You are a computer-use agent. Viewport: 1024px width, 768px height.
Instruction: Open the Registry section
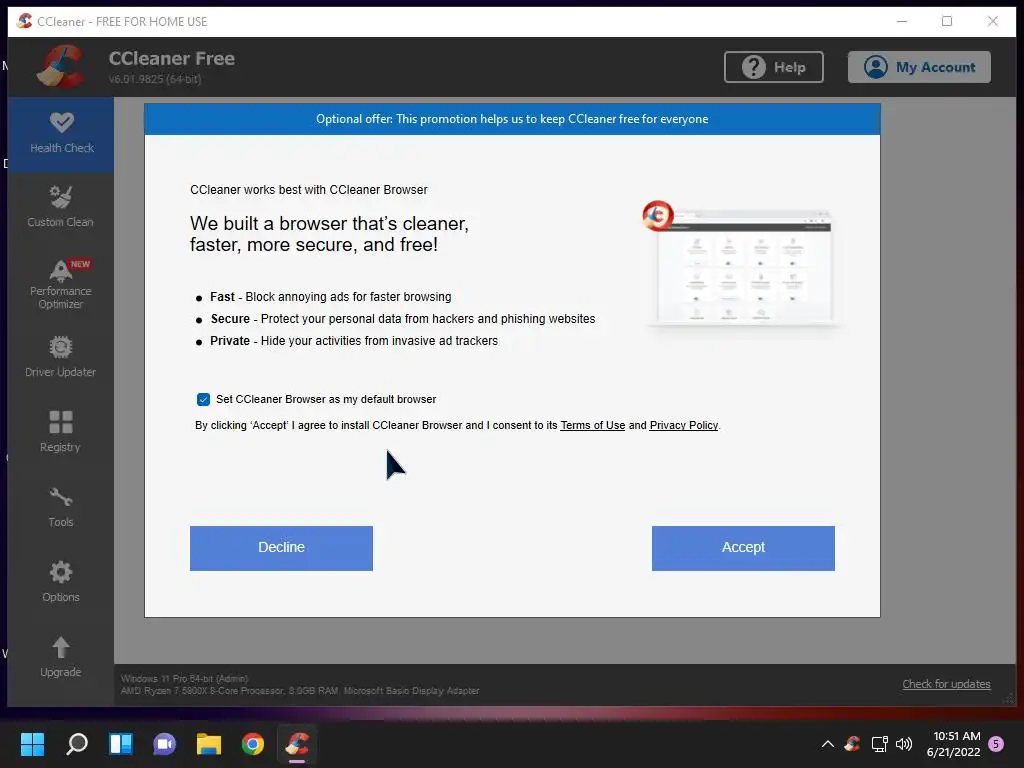[61, 432]
